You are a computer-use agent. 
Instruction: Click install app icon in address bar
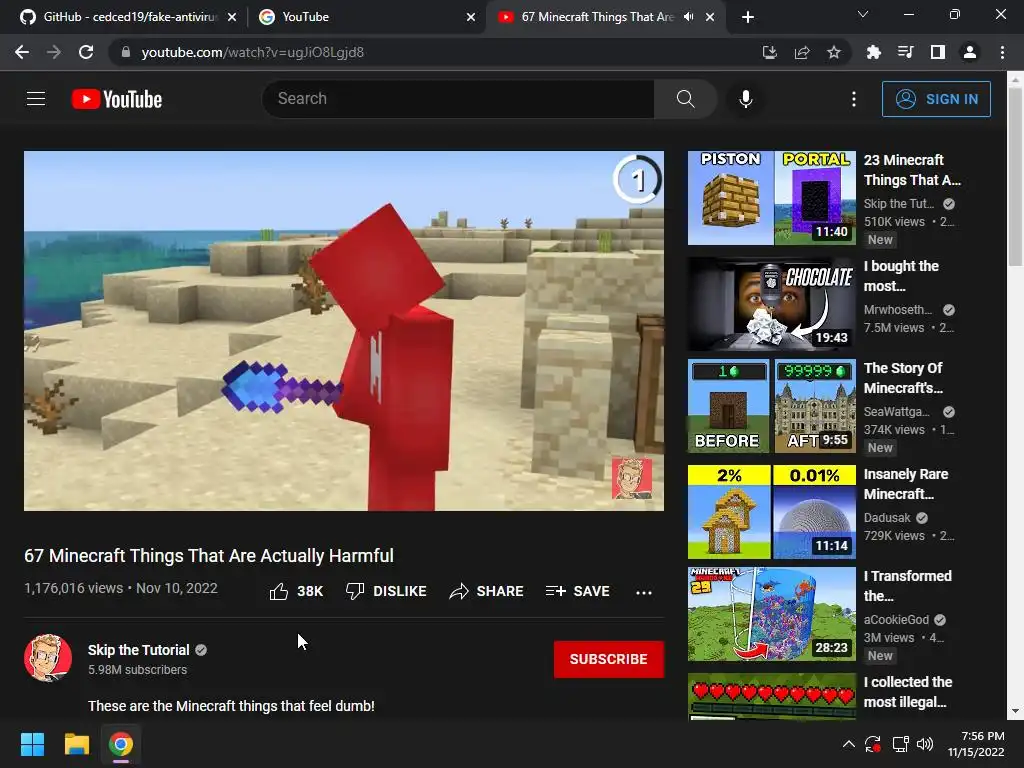tap(770, 52)
